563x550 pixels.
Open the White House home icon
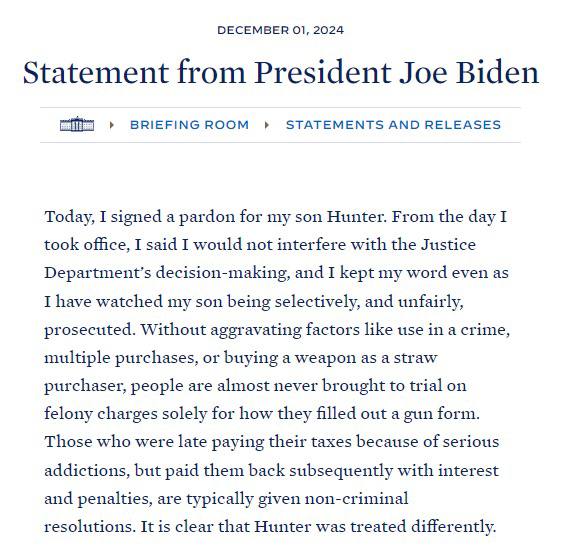tap(77, 125)
